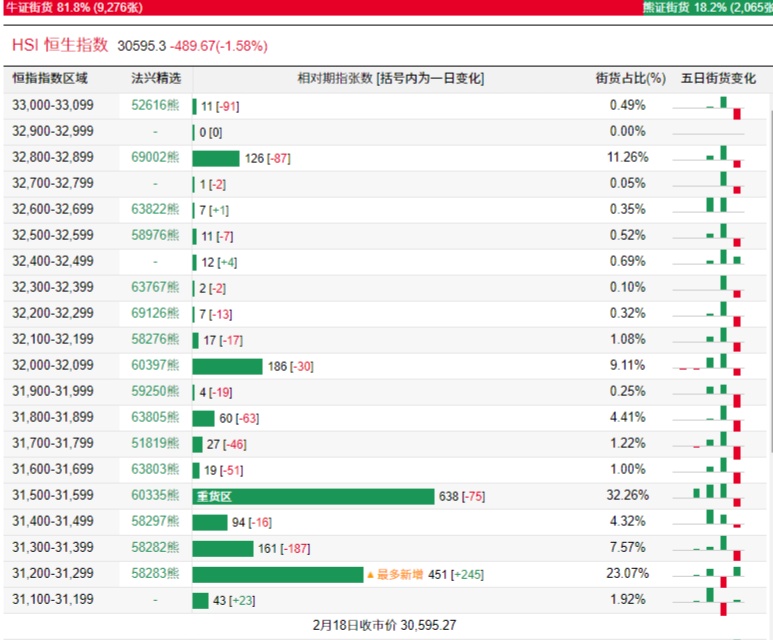
Task: Click the red 牛证街货 81.8% bar
Action: point(323,7)
